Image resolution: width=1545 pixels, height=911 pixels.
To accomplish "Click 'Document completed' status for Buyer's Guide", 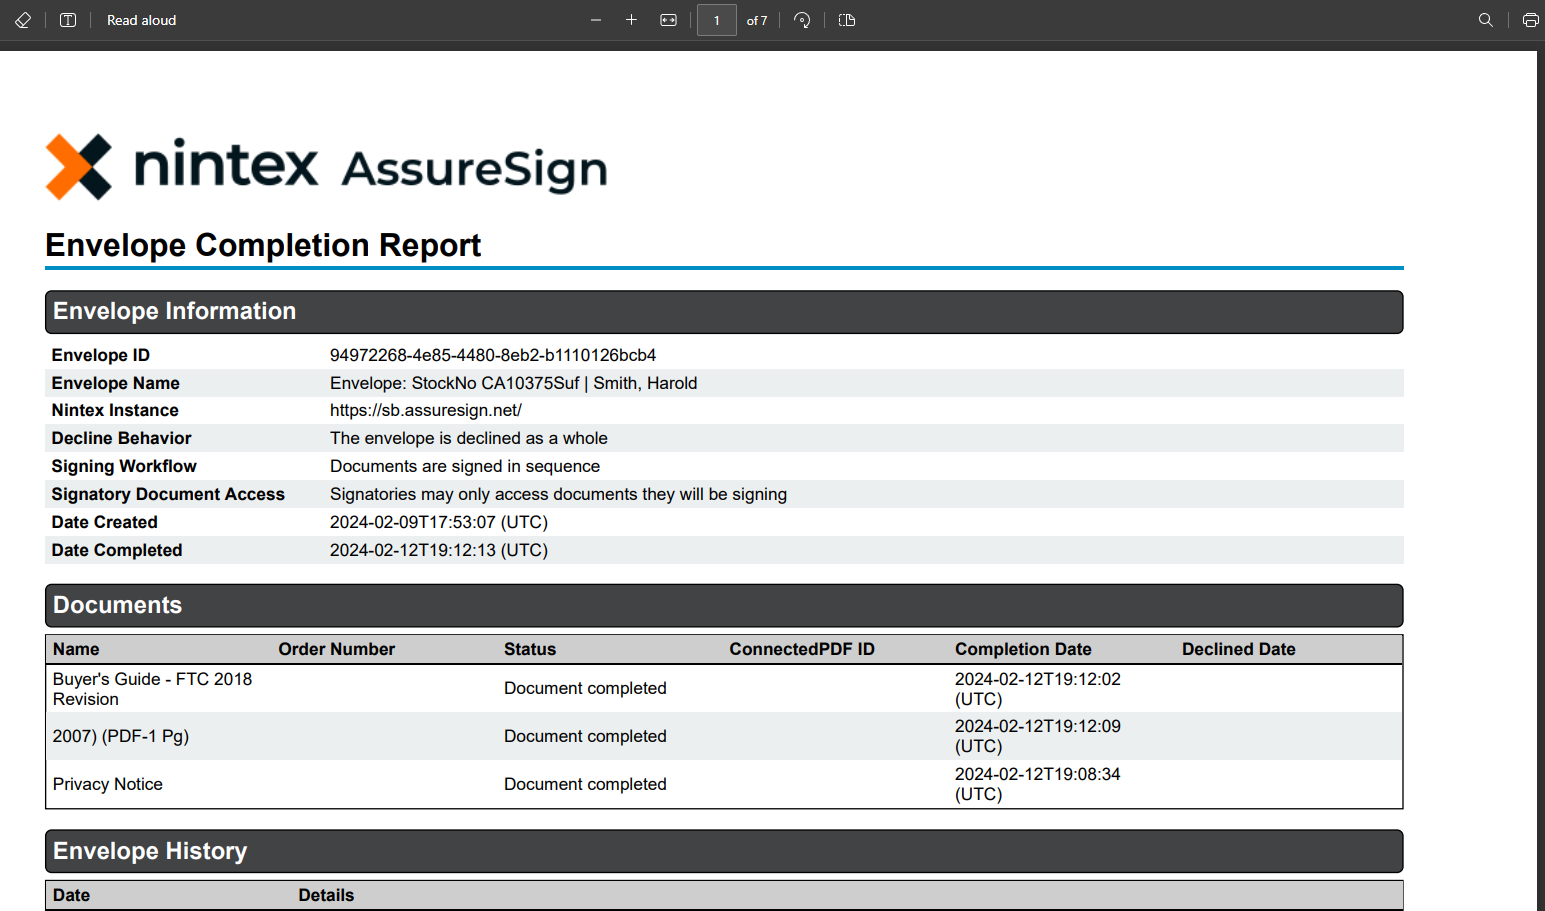I will pyautogui.click(x=585, y=688).
